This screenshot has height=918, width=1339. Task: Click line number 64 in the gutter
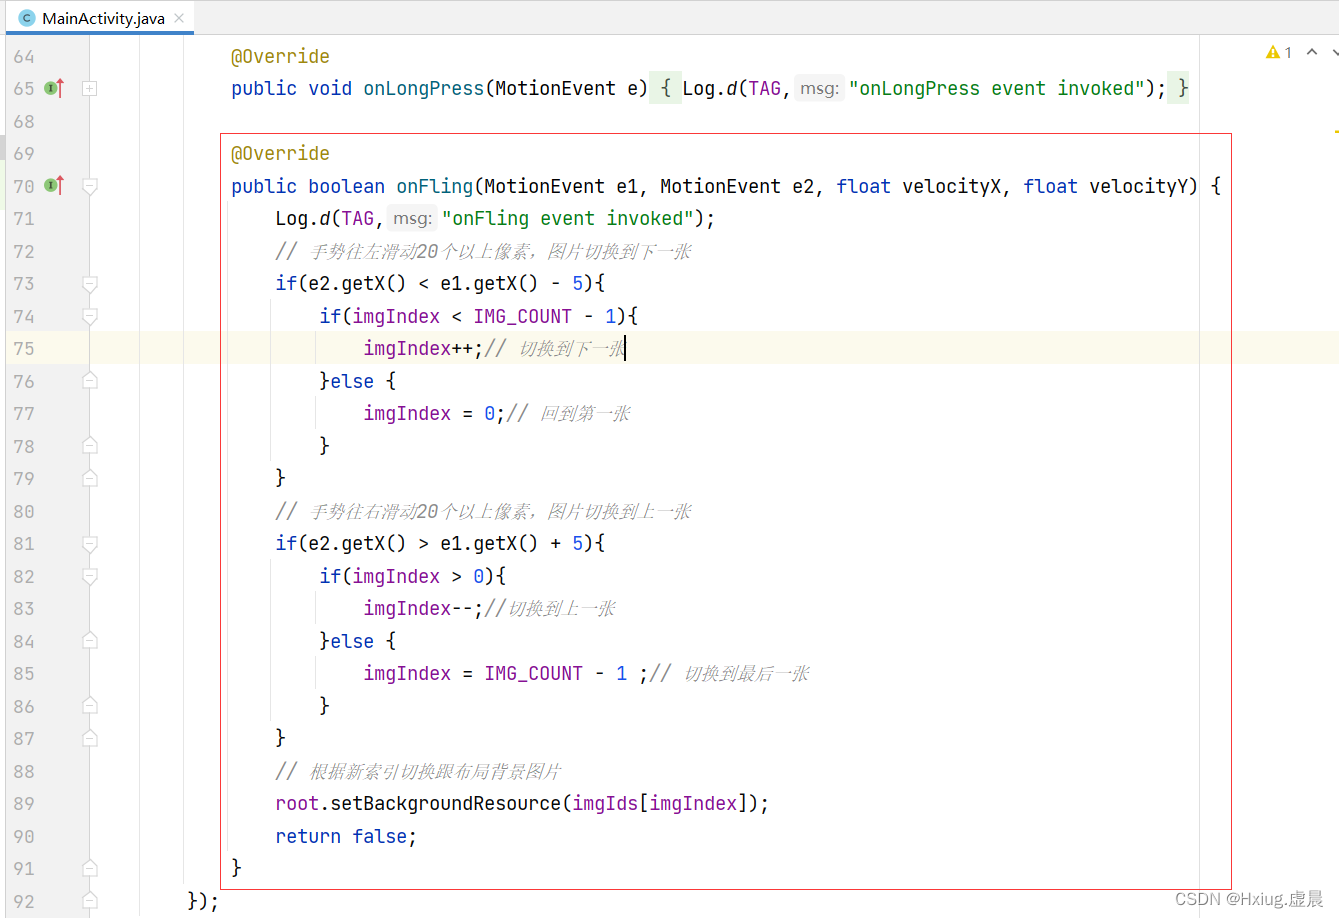tap(24, 57)
